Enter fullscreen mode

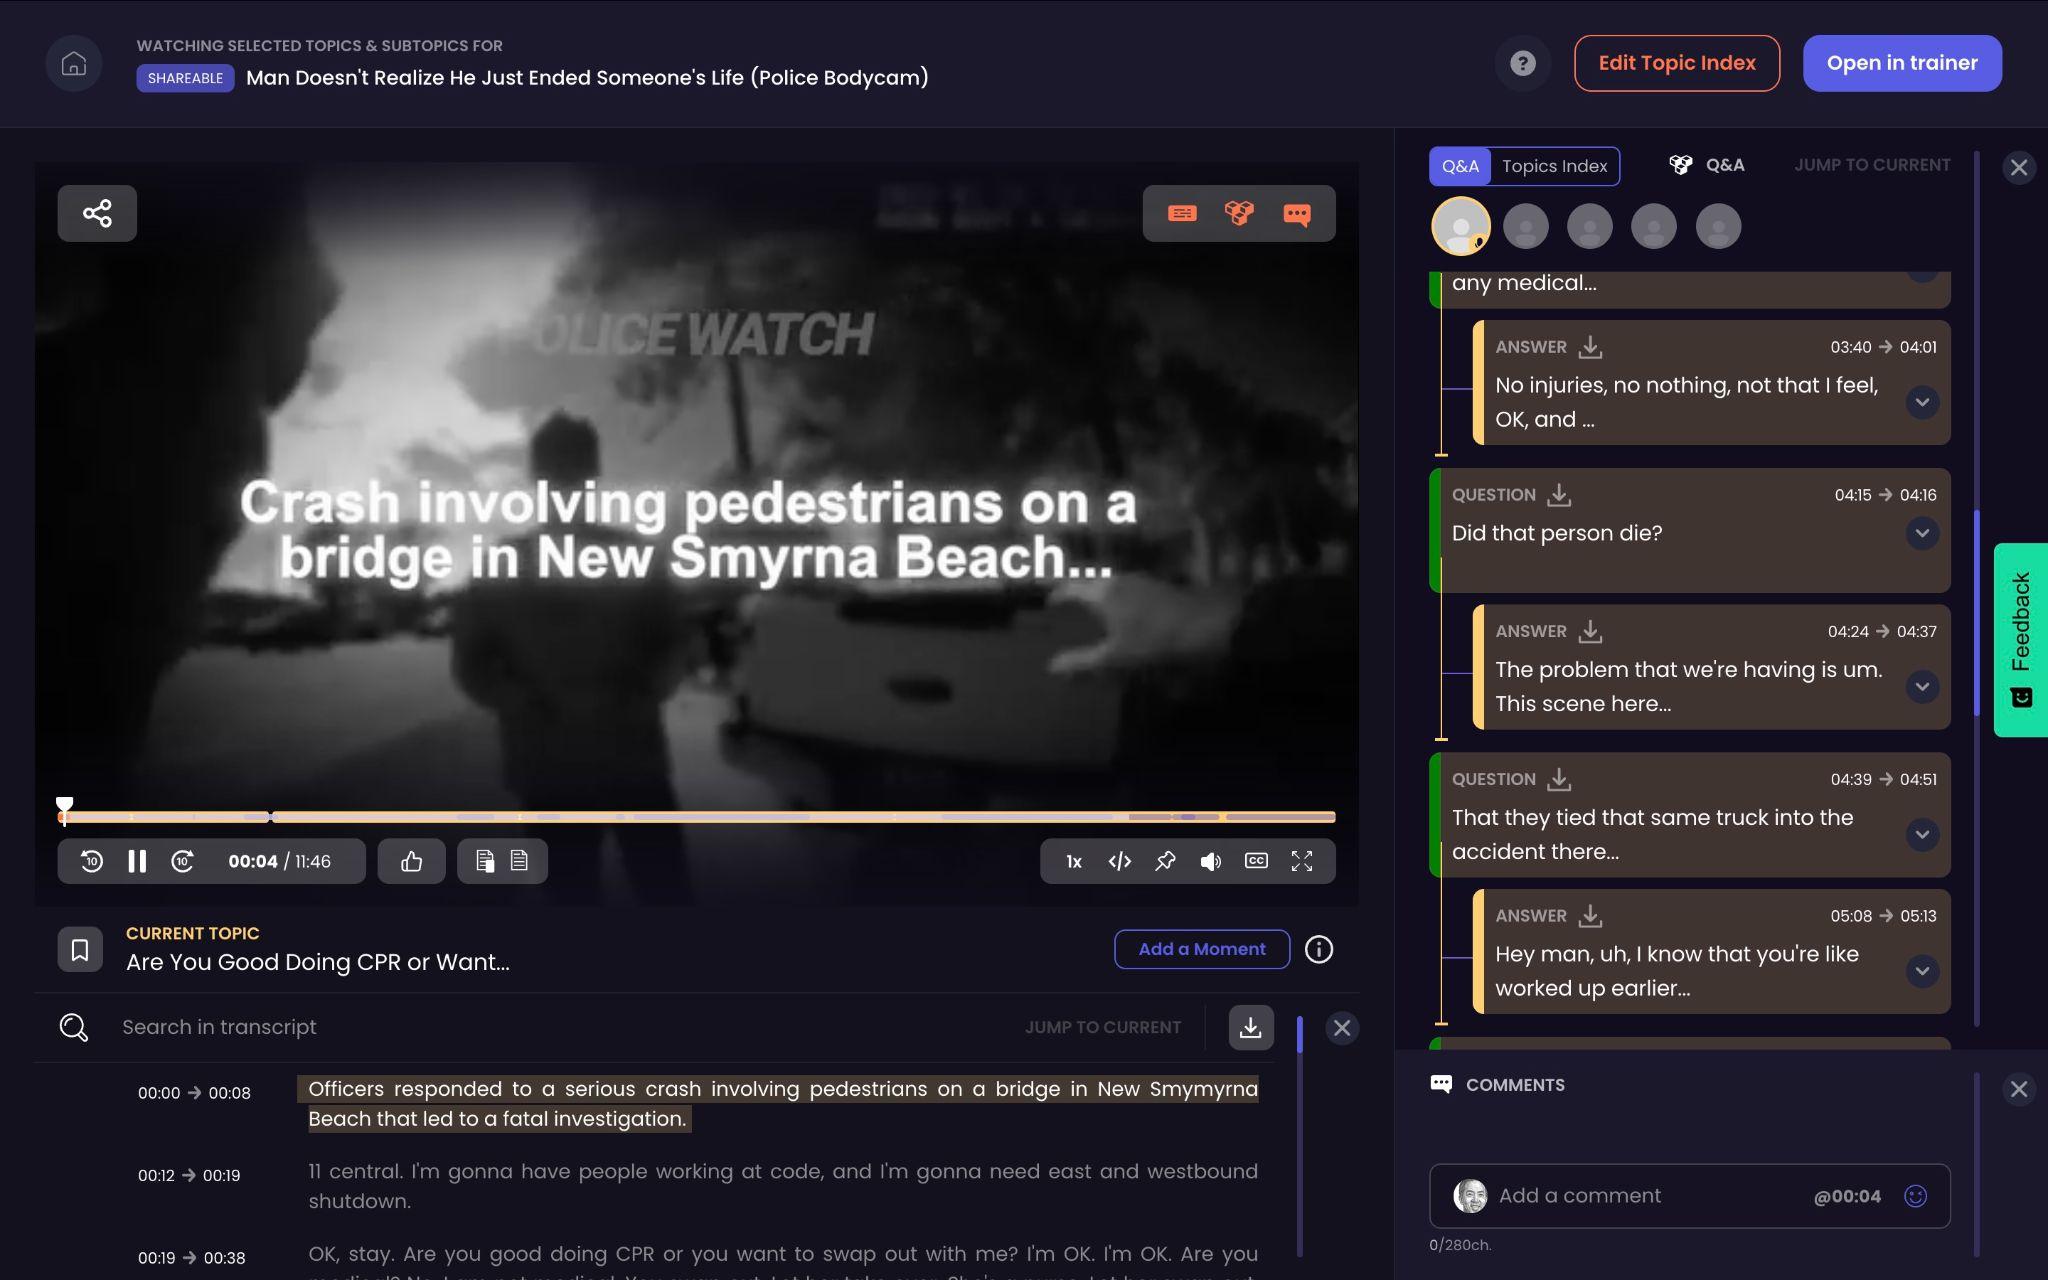tap(1301, 861)
